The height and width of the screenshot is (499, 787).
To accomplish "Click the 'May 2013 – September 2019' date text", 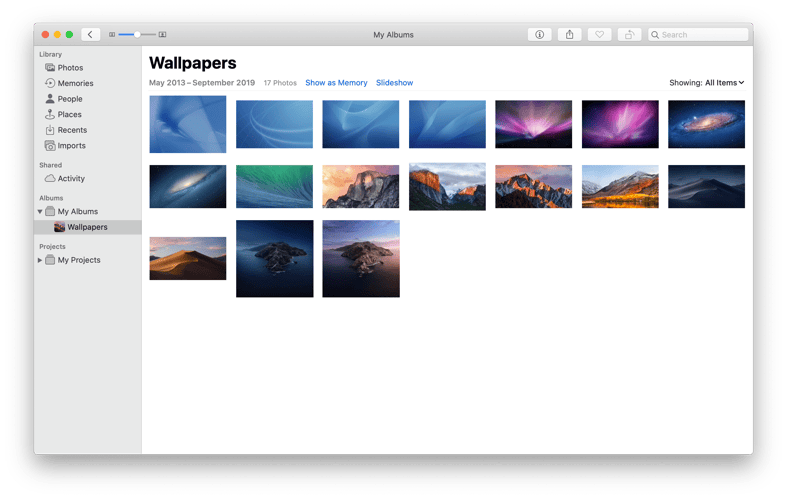I will 202,83.
